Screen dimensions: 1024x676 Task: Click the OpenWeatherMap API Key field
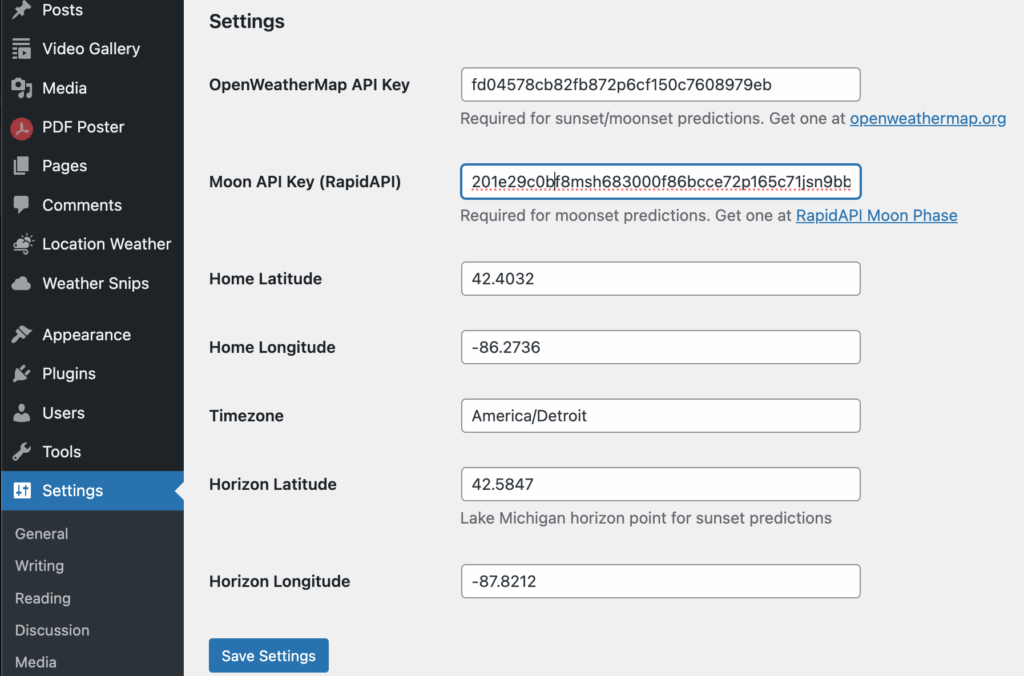click(x=660, y=85)
